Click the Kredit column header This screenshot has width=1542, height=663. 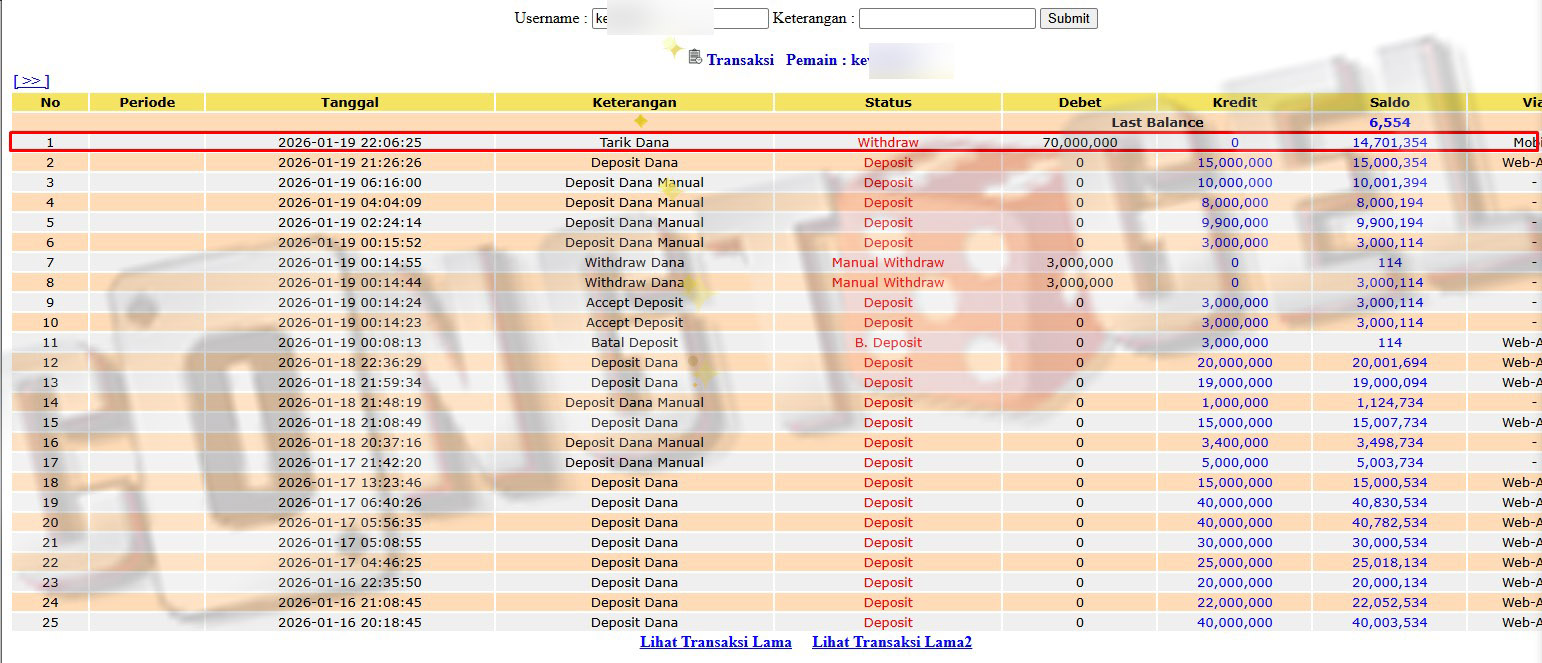coord(1234,102)
